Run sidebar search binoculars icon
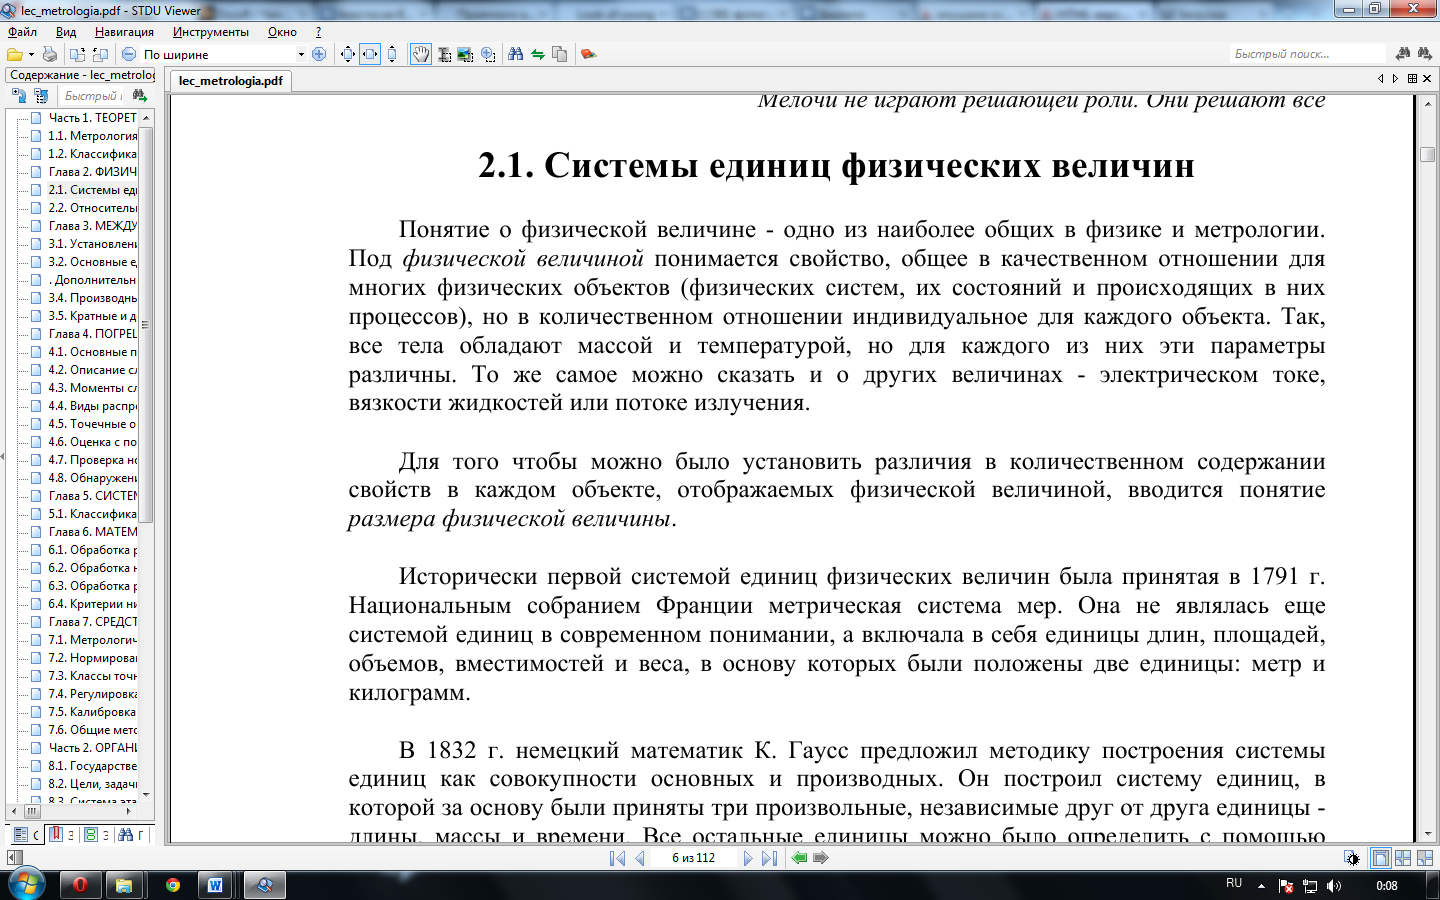The width and height of the screenshot is (1440, 900). pyautogui.click(x=140, y=96)
